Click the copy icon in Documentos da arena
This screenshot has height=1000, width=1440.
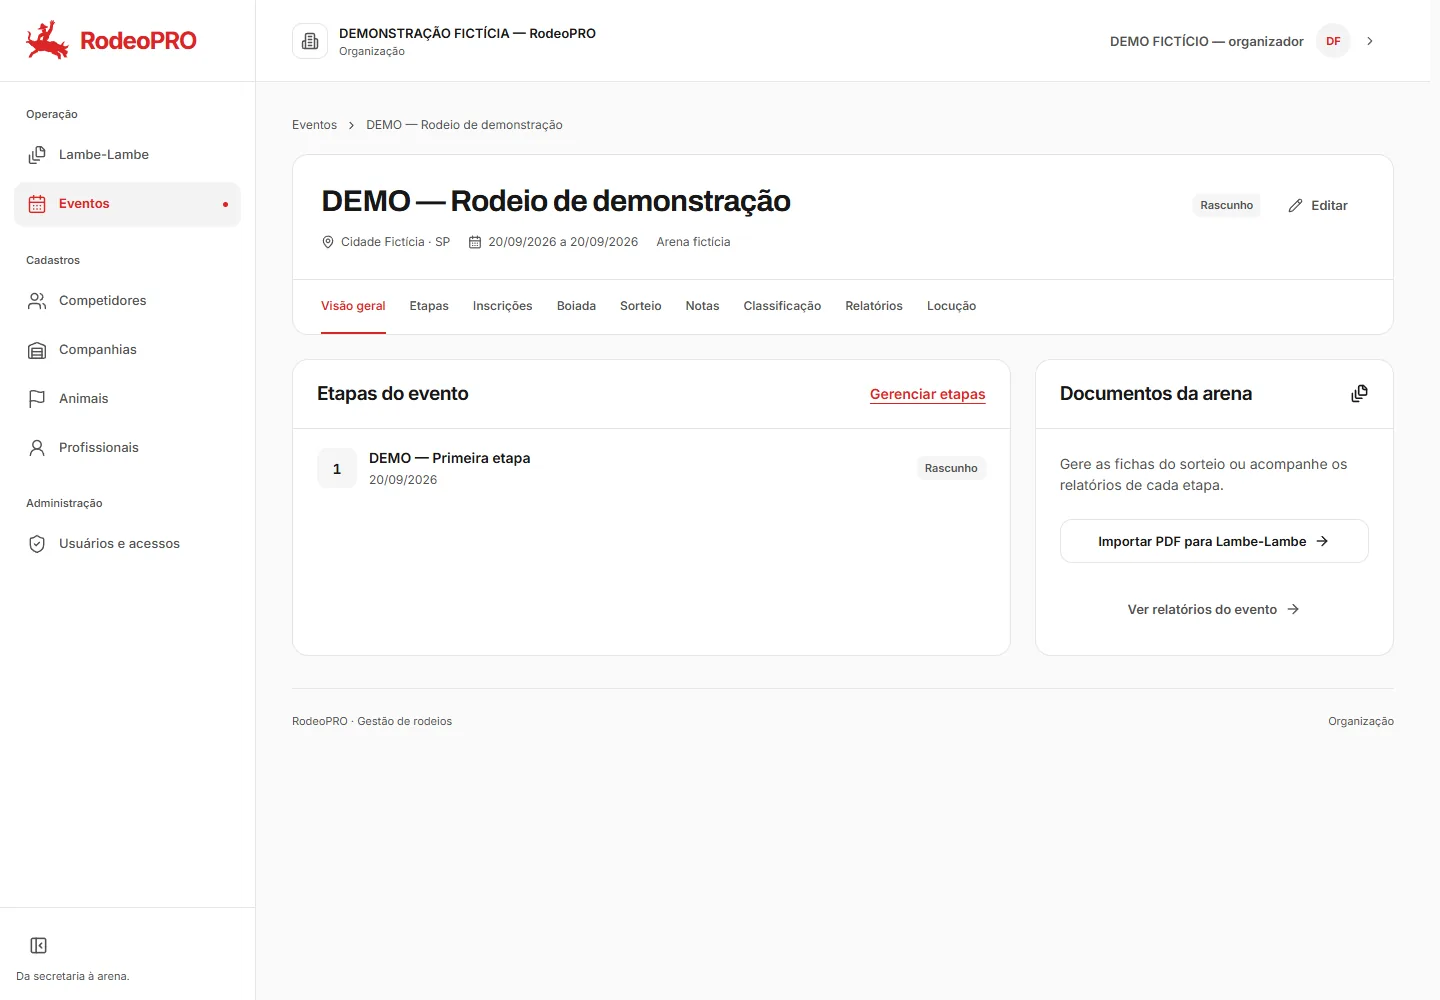point(1359,394)
